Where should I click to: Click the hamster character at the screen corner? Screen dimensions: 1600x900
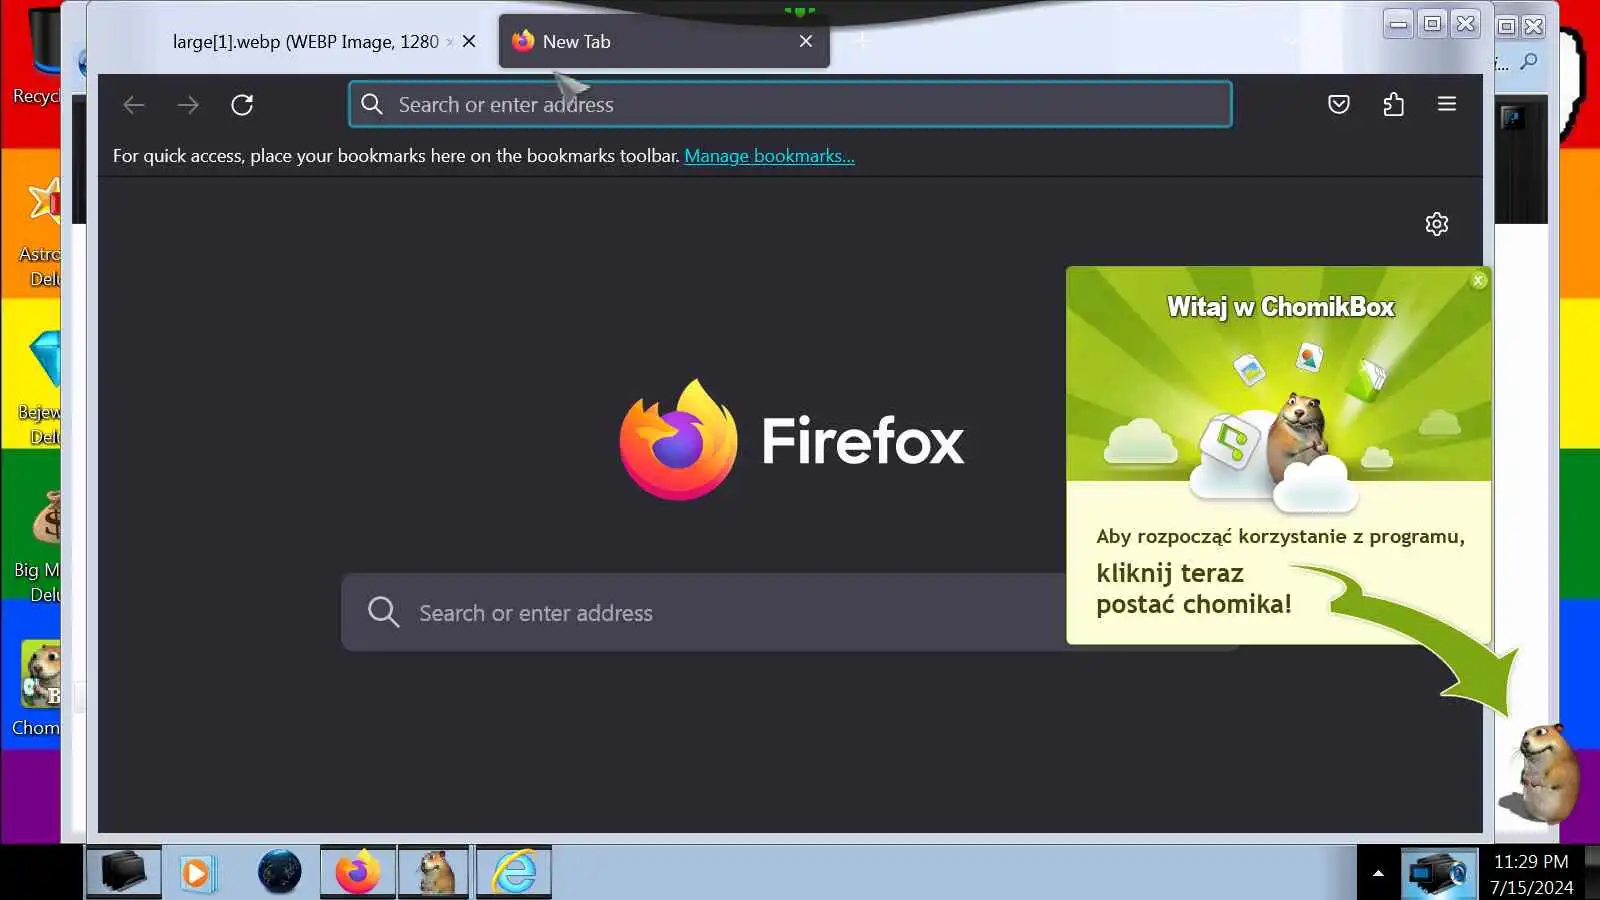1541,772
